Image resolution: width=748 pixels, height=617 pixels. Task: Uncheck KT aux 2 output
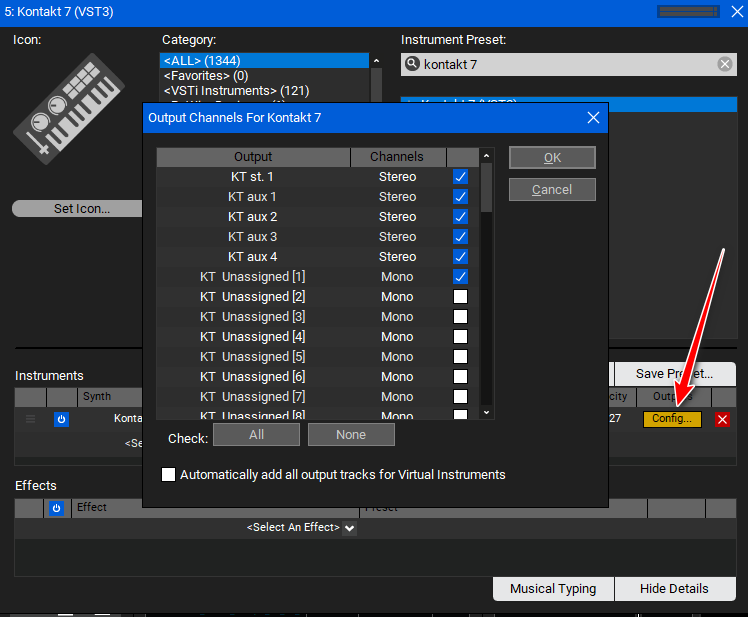tap(460, 217)
